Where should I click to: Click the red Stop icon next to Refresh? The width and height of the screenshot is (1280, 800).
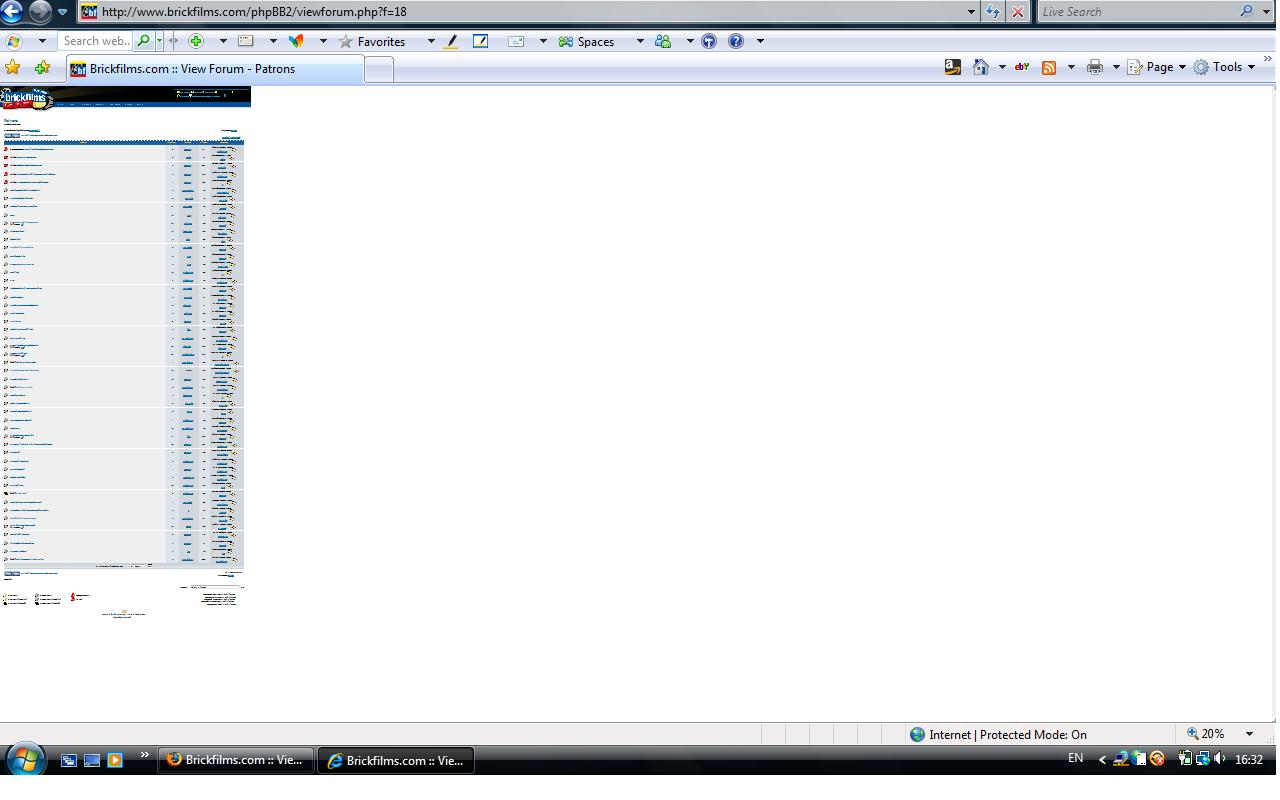(1017, 12)
